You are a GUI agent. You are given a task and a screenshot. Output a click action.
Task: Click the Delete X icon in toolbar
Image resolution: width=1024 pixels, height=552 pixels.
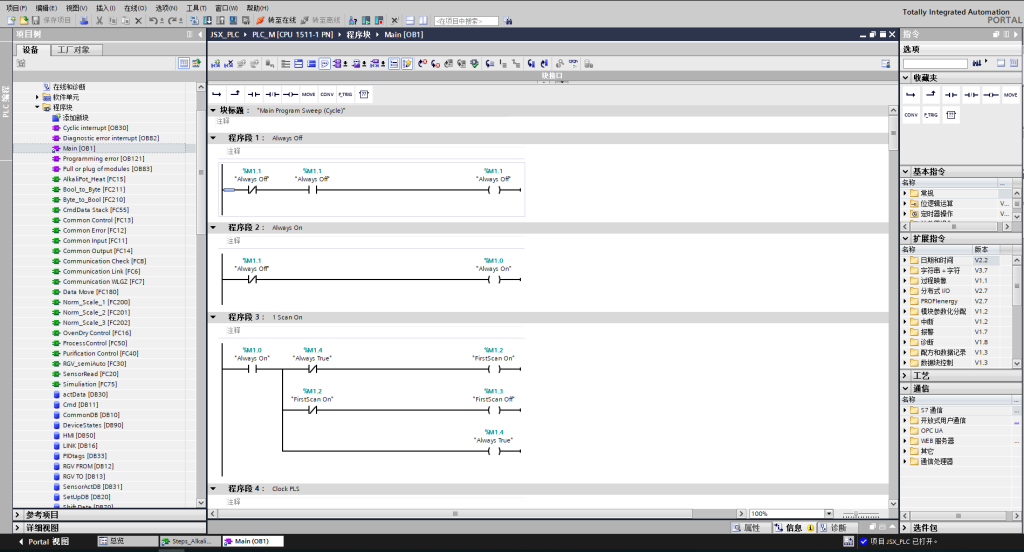point(138,21)
